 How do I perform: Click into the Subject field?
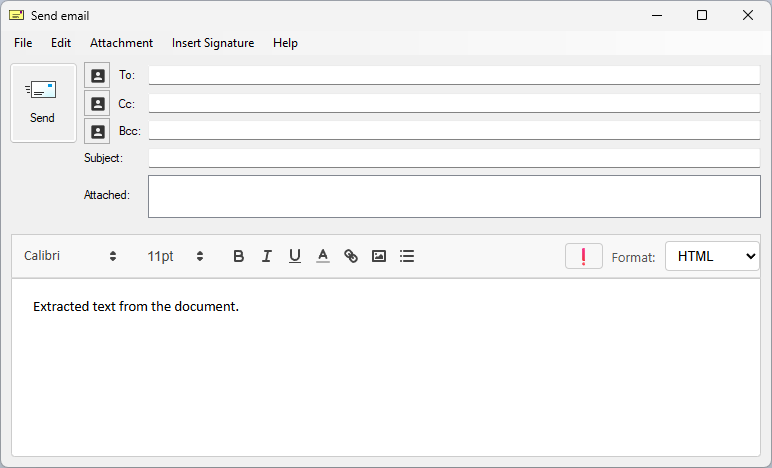click(454, 158)
